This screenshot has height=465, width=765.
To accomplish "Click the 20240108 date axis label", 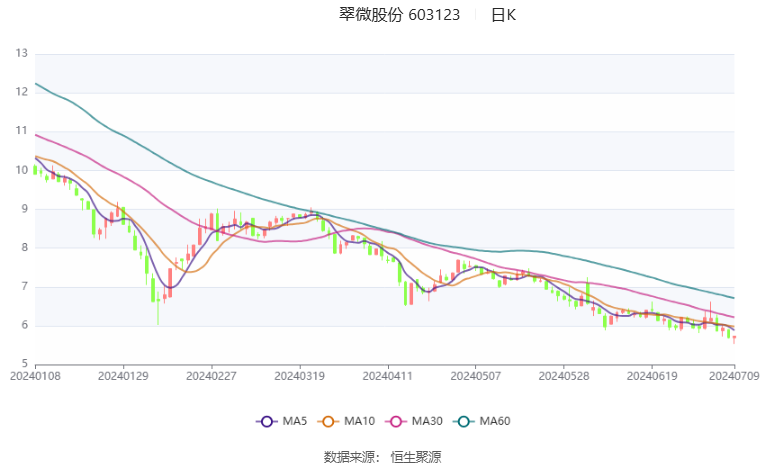I will tap(35, 376).
